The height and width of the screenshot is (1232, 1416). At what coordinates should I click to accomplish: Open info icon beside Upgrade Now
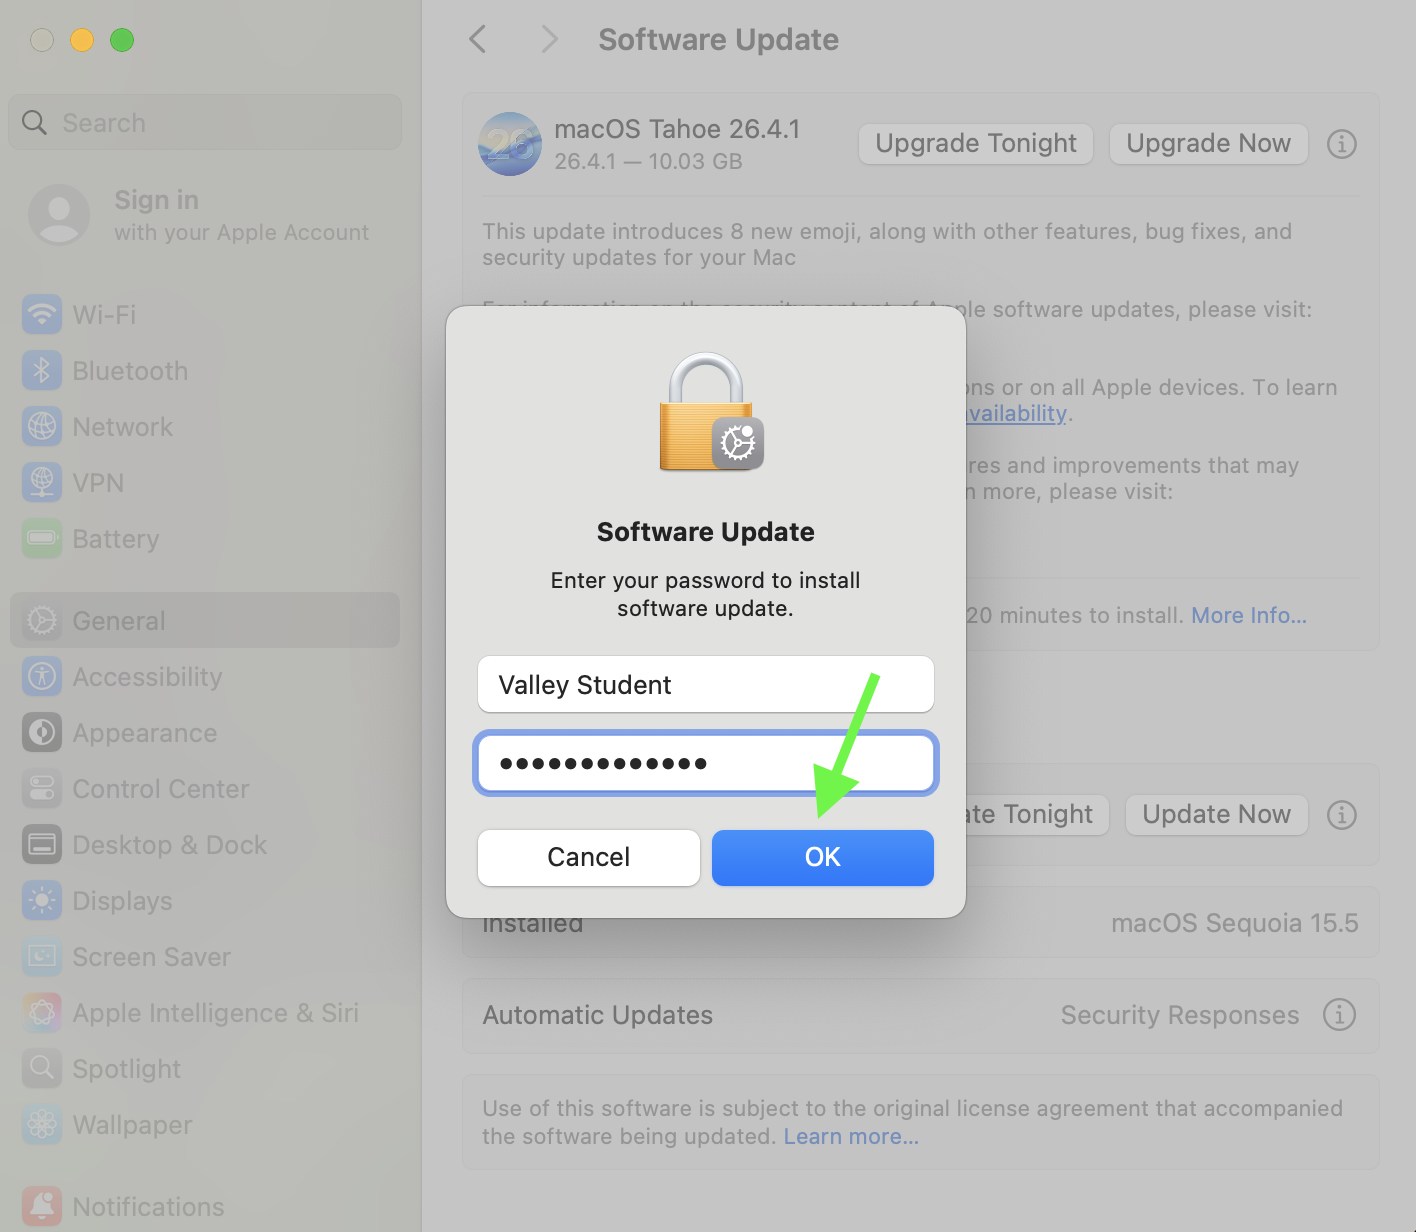1341,144
